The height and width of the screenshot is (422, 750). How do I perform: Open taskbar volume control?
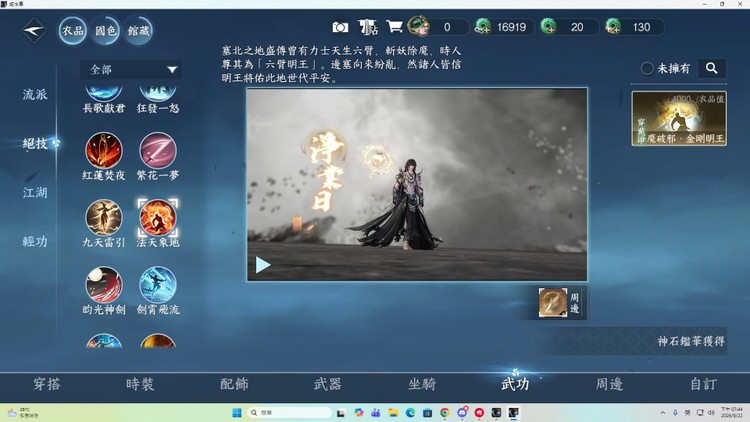point(711,412)
